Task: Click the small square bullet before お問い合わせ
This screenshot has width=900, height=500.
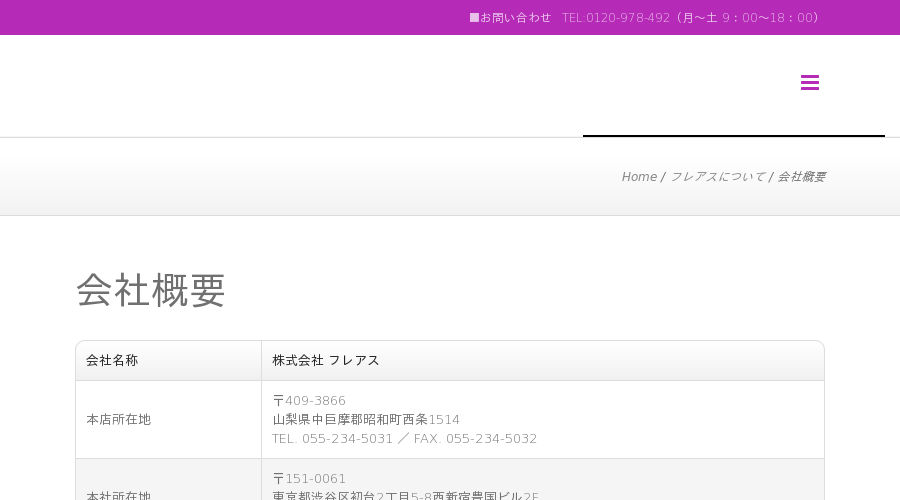Action: point(474,18)
